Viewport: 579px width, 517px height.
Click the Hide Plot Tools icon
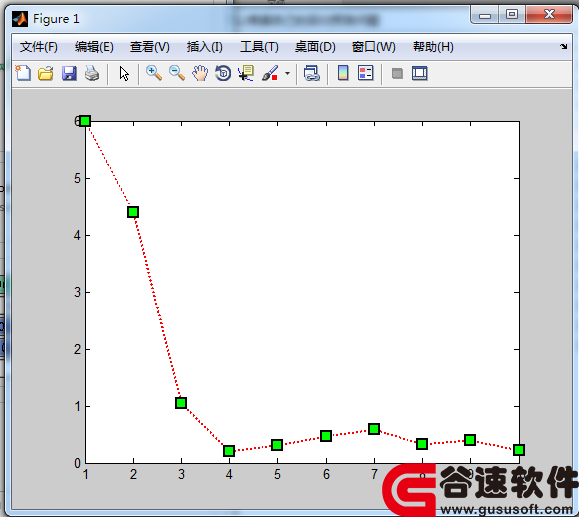coord(397,73)
